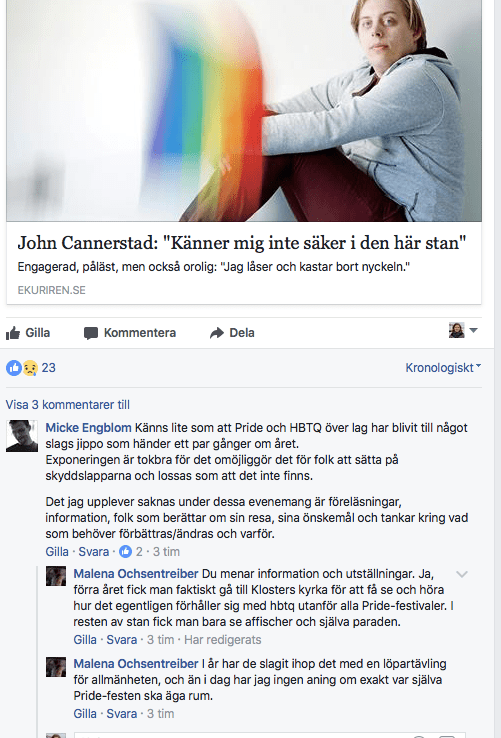Open the chevron menu on Malena's first reply

[x=462, y=574]
